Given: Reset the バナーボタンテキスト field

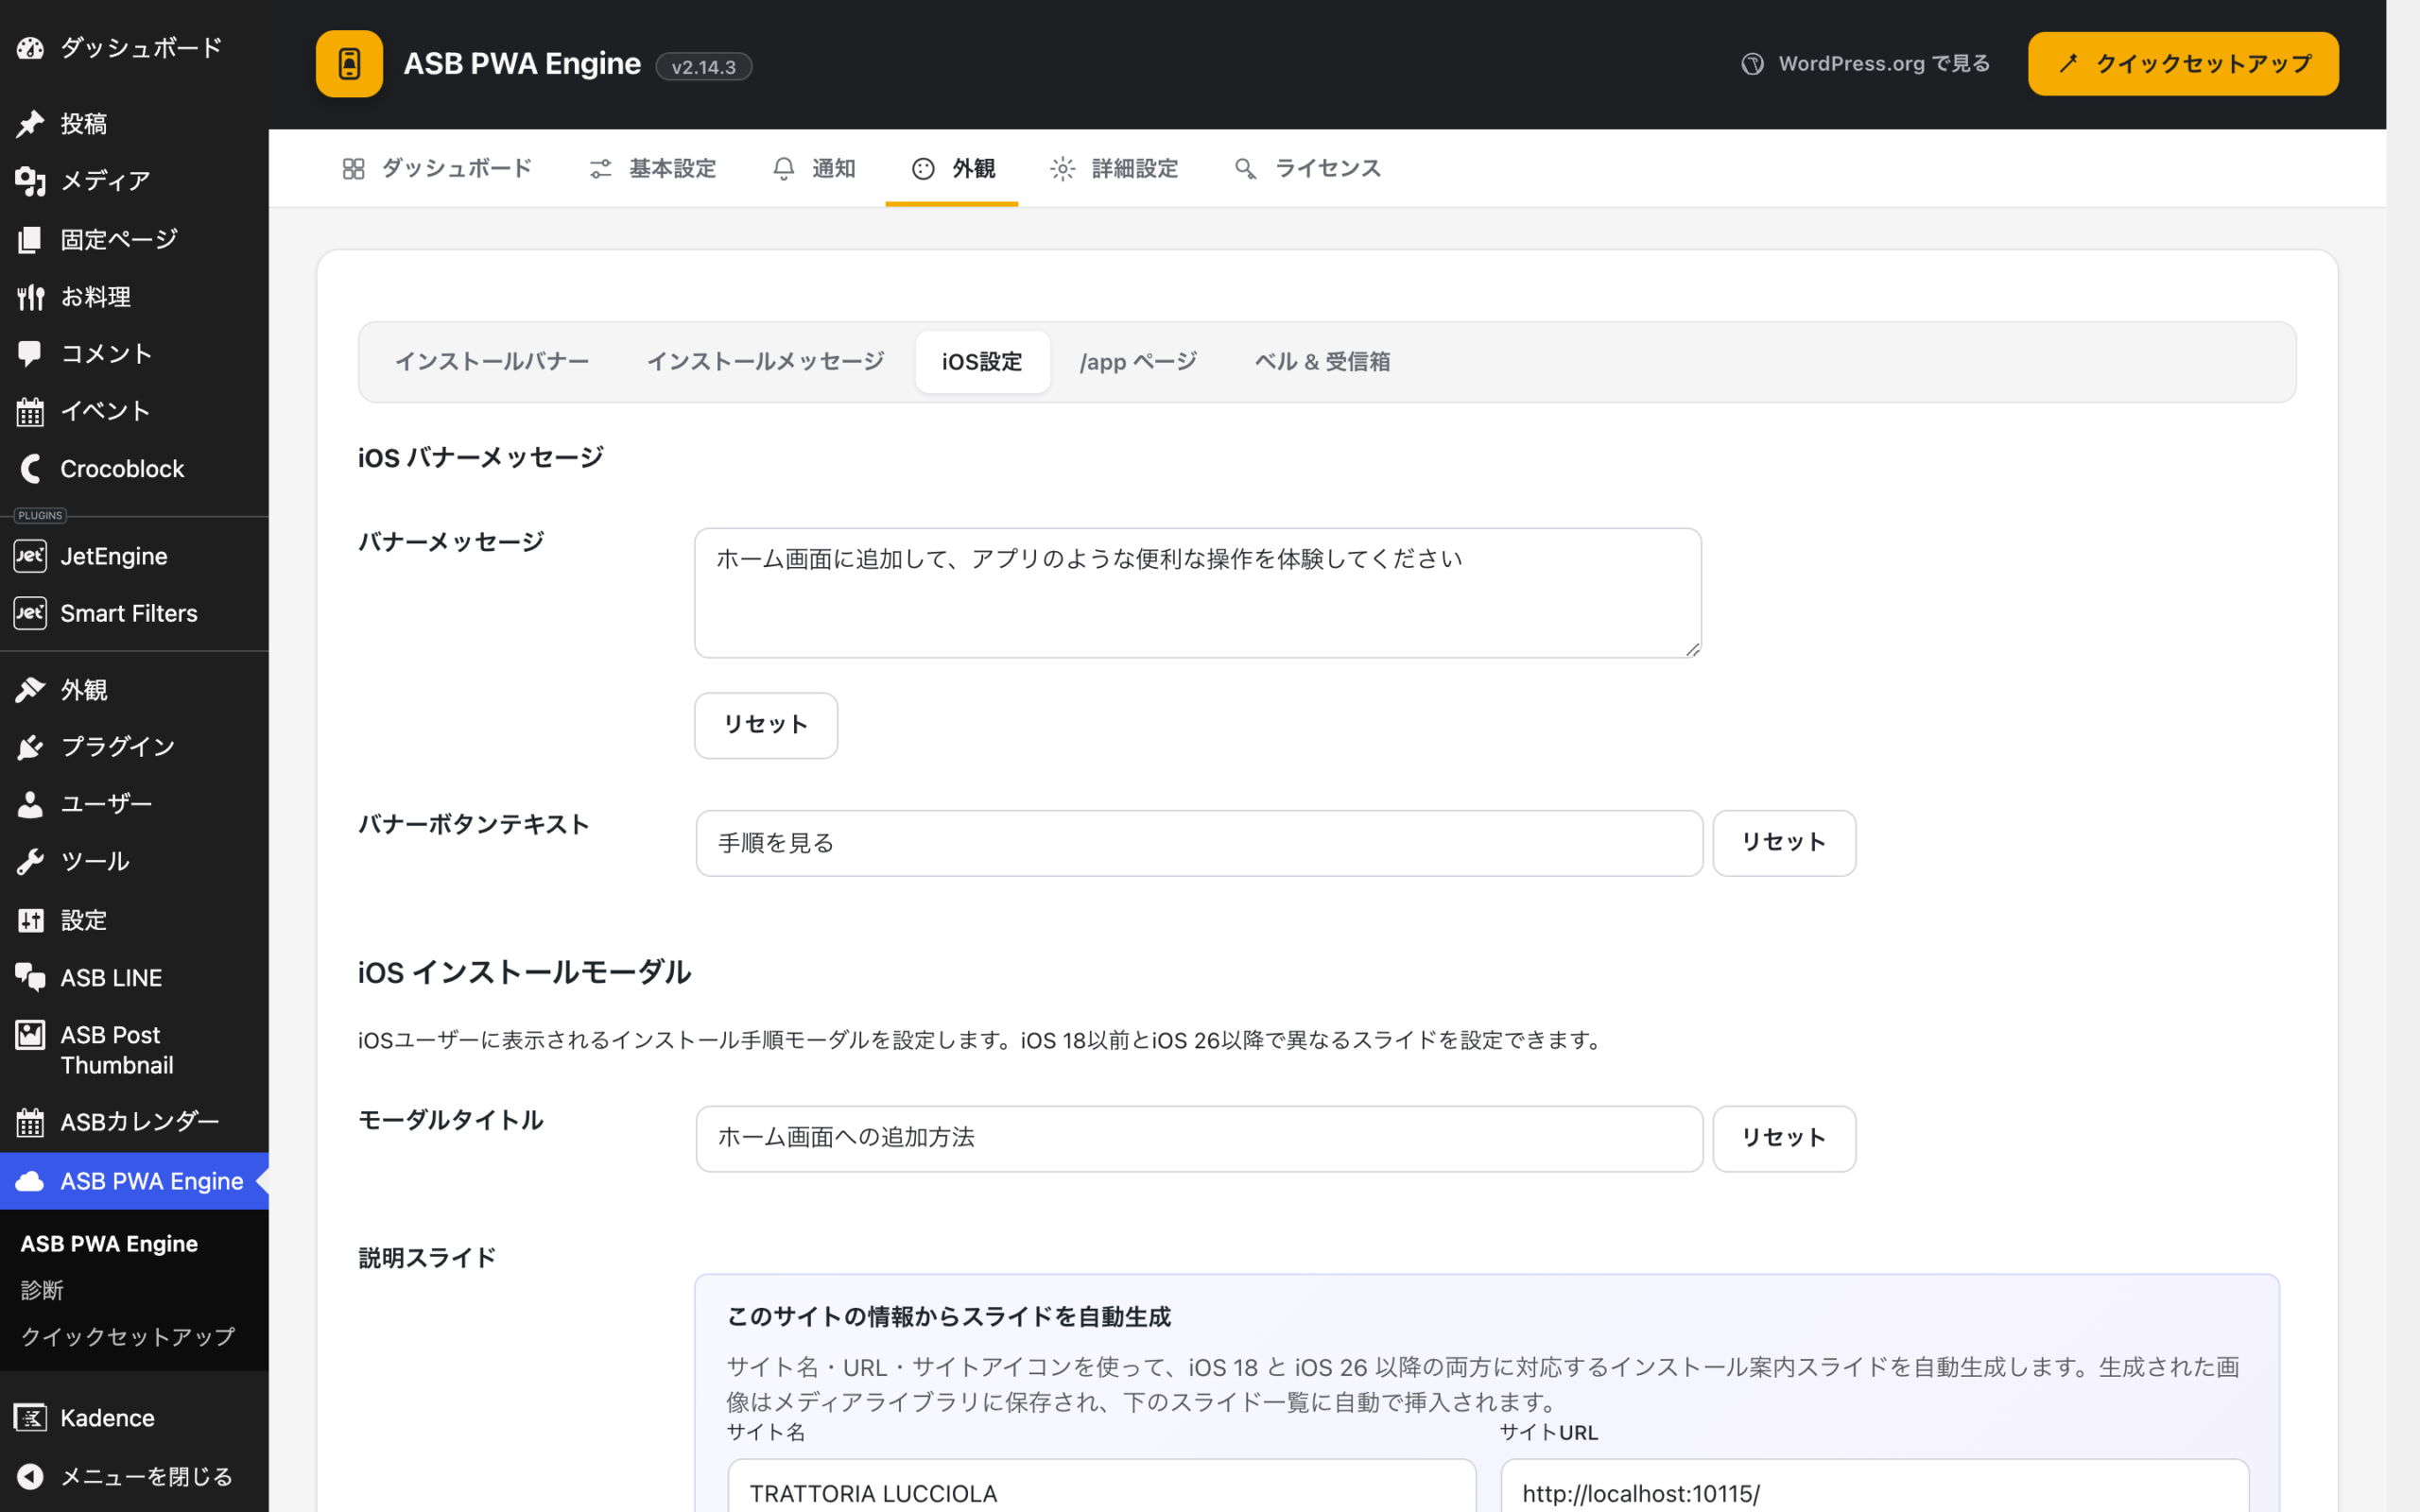Looking at the screenshot, I should pyautogui.click(x=1784, y=843).
